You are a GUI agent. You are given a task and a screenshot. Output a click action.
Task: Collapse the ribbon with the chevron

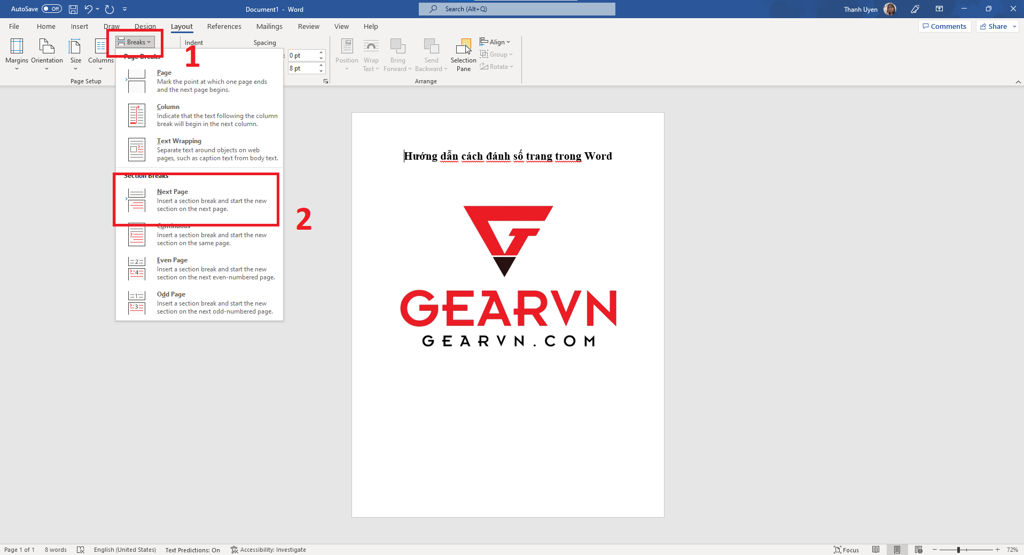coord(1017,82)
